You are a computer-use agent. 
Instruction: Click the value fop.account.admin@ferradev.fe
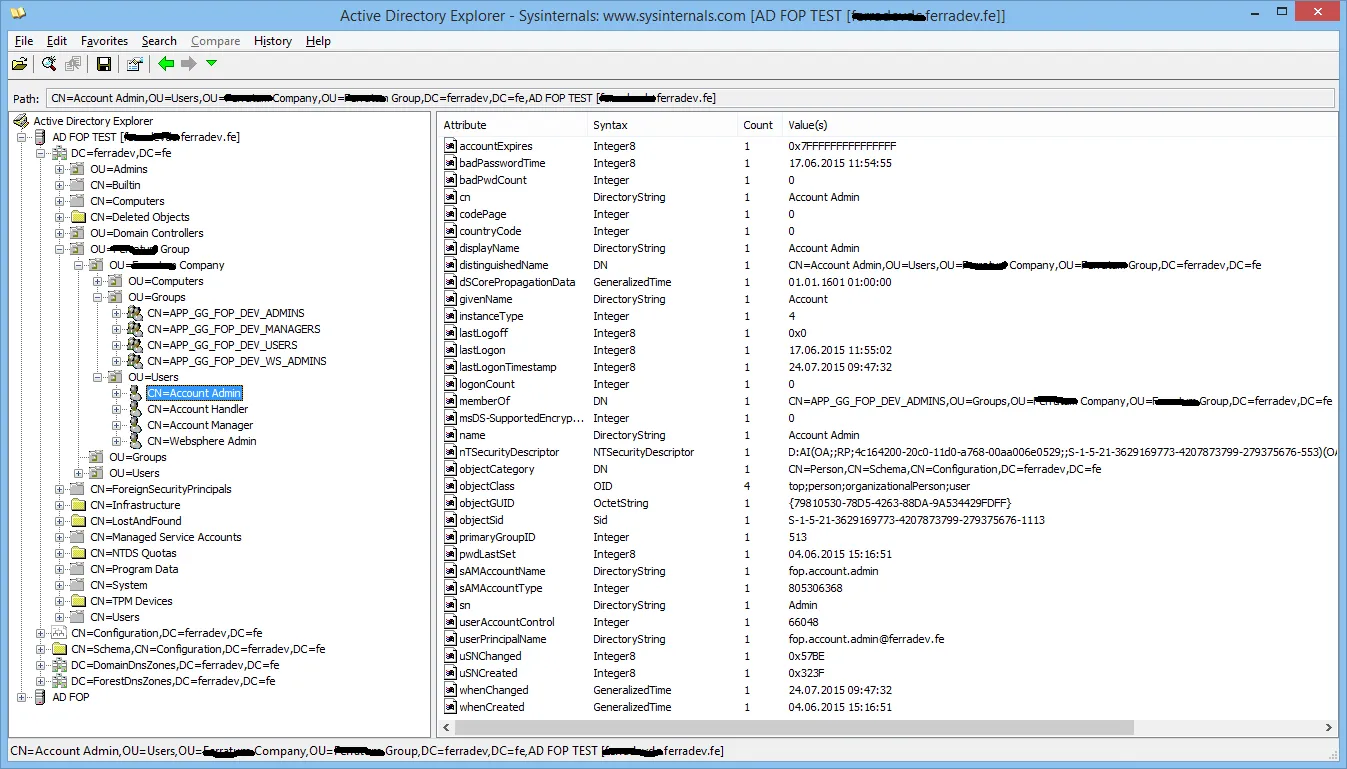866,639
